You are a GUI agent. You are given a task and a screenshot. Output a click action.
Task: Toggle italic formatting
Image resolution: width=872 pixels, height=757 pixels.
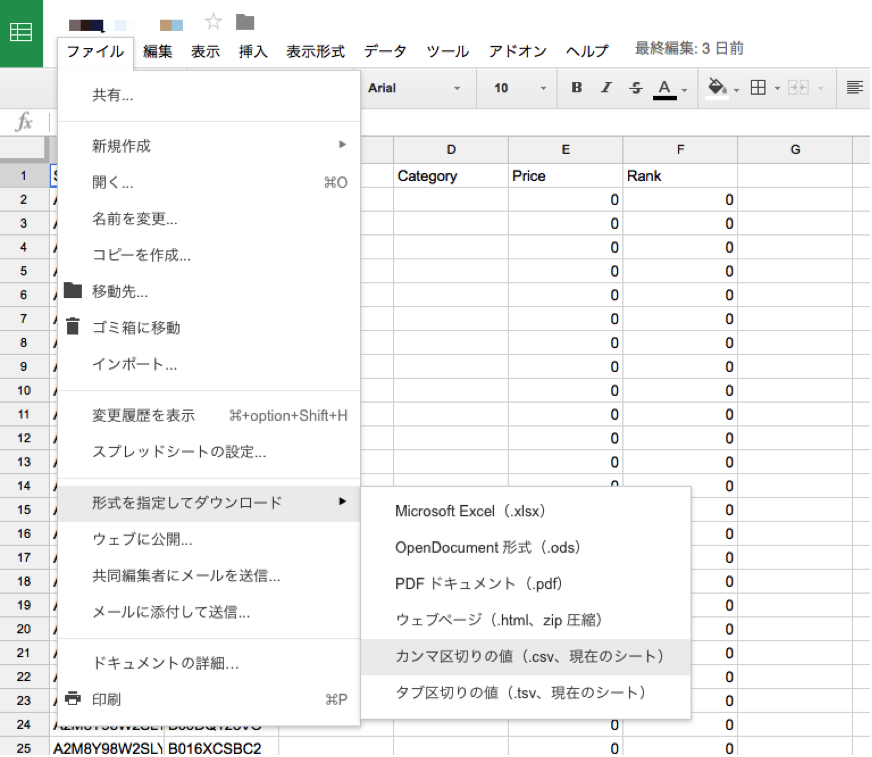[x=606, y=88]
